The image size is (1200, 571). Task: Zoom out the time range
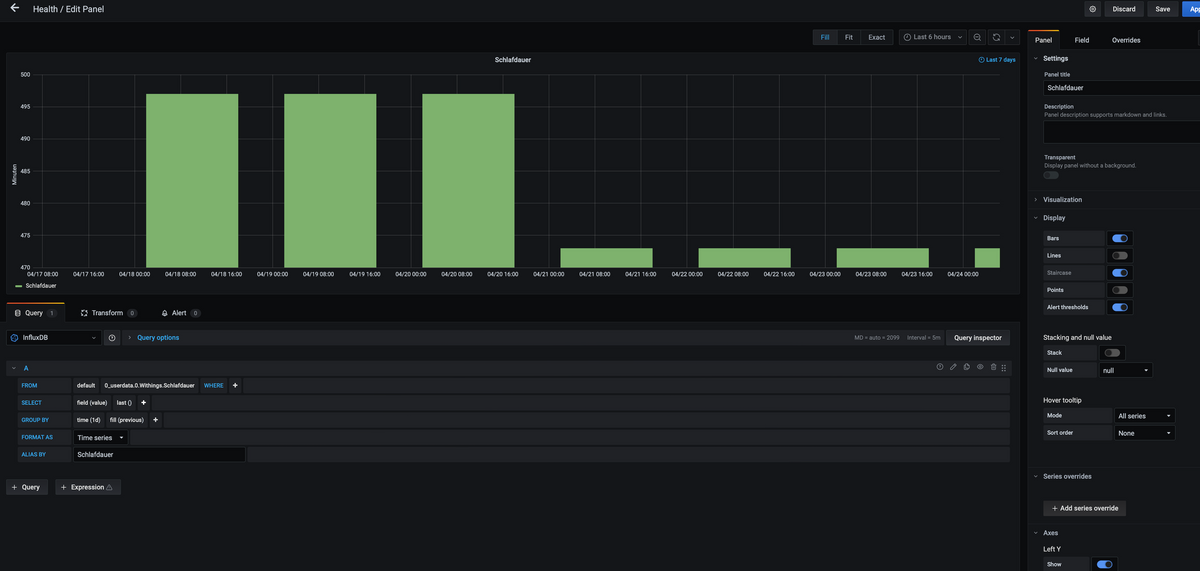tap(977, 37)
